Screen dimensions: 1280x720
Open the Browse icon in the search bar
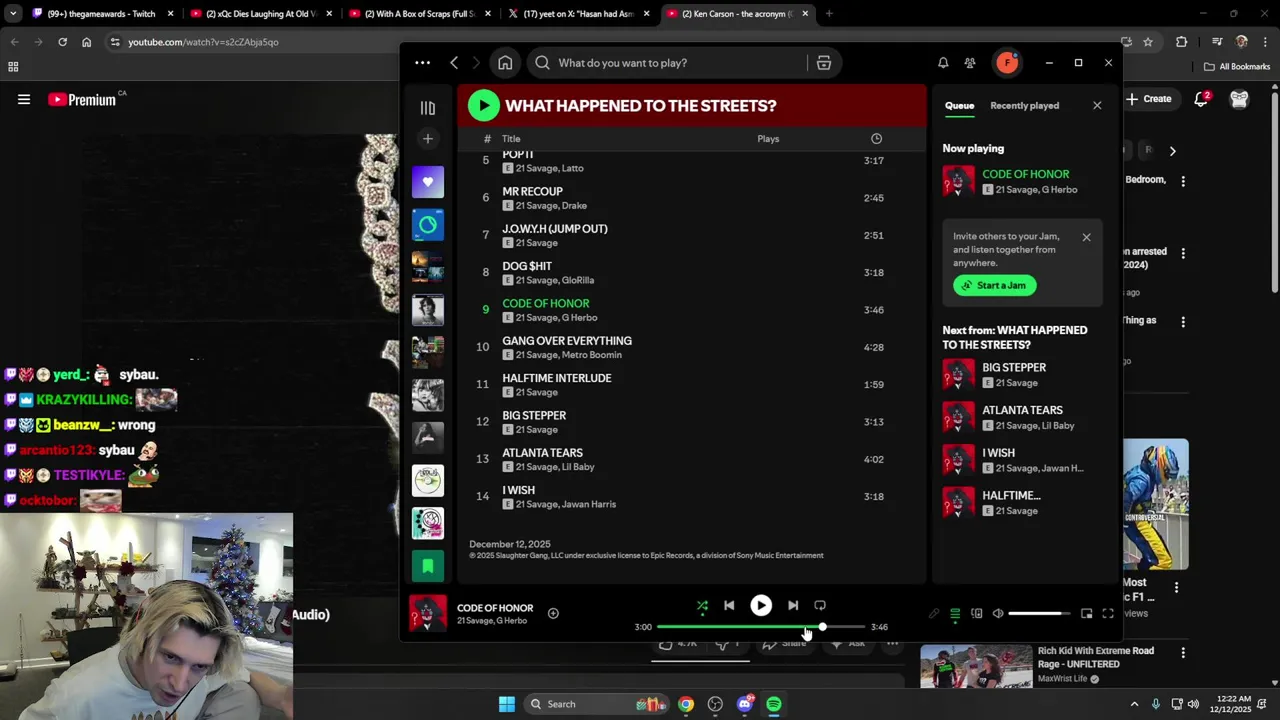pyautogui.click(x=824, y=63)
